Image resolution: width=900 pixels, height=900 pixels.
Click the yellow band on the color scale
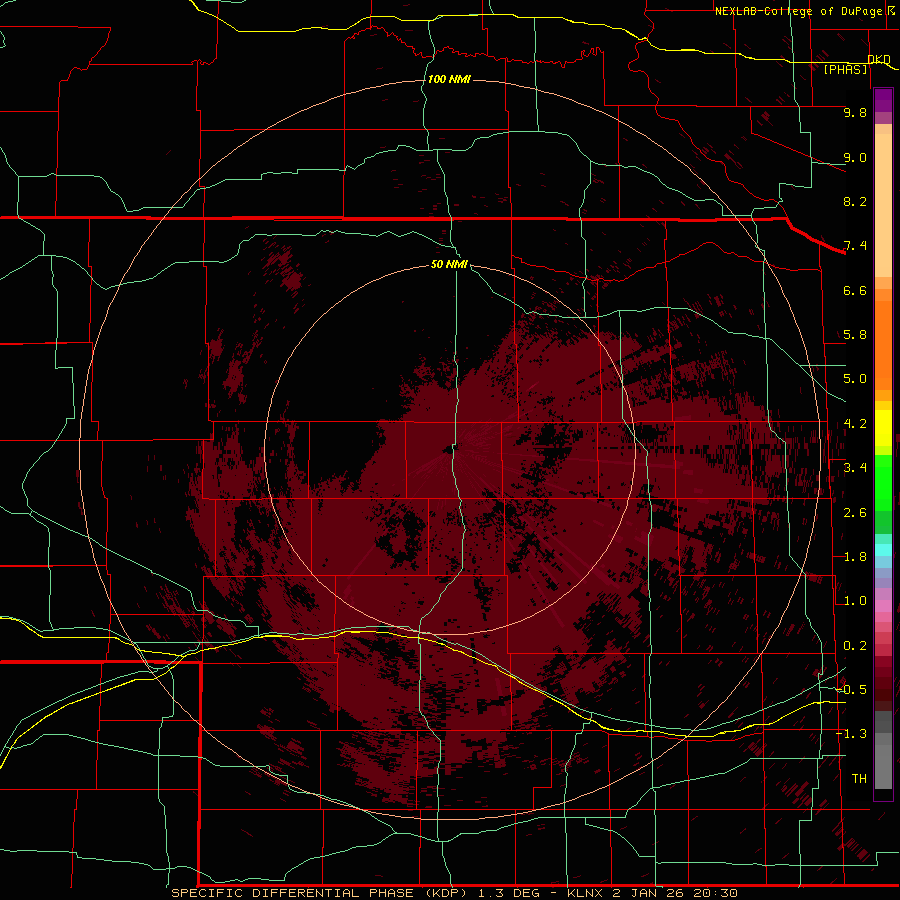click(883, 428)
